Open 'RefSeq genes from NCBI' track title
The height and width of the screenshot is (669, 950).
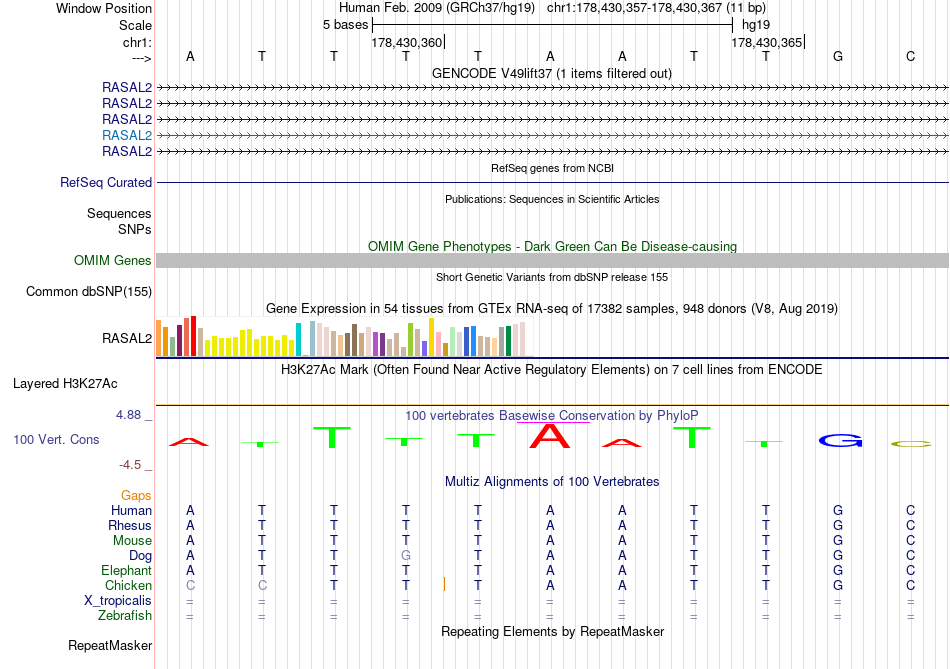tap(552, 168)
